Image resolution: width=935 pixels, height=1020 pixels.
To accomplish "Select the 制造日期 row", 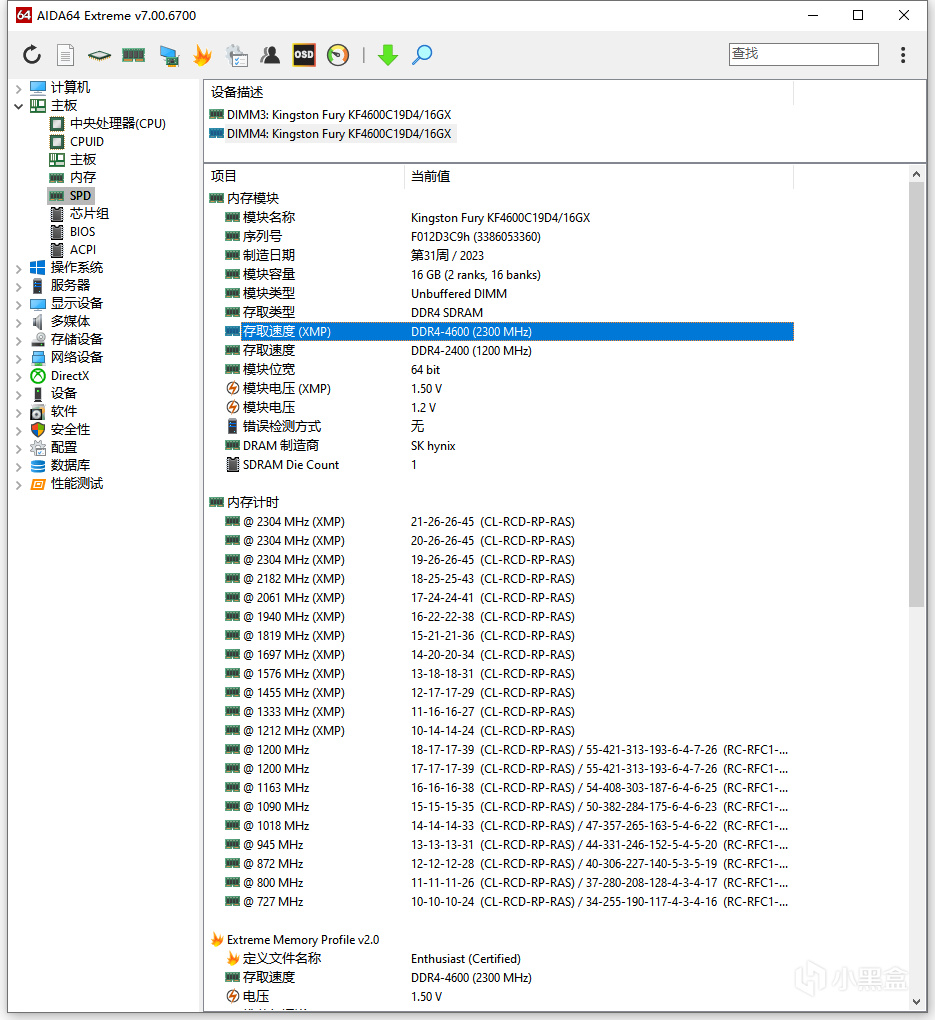I will (500, 256).
